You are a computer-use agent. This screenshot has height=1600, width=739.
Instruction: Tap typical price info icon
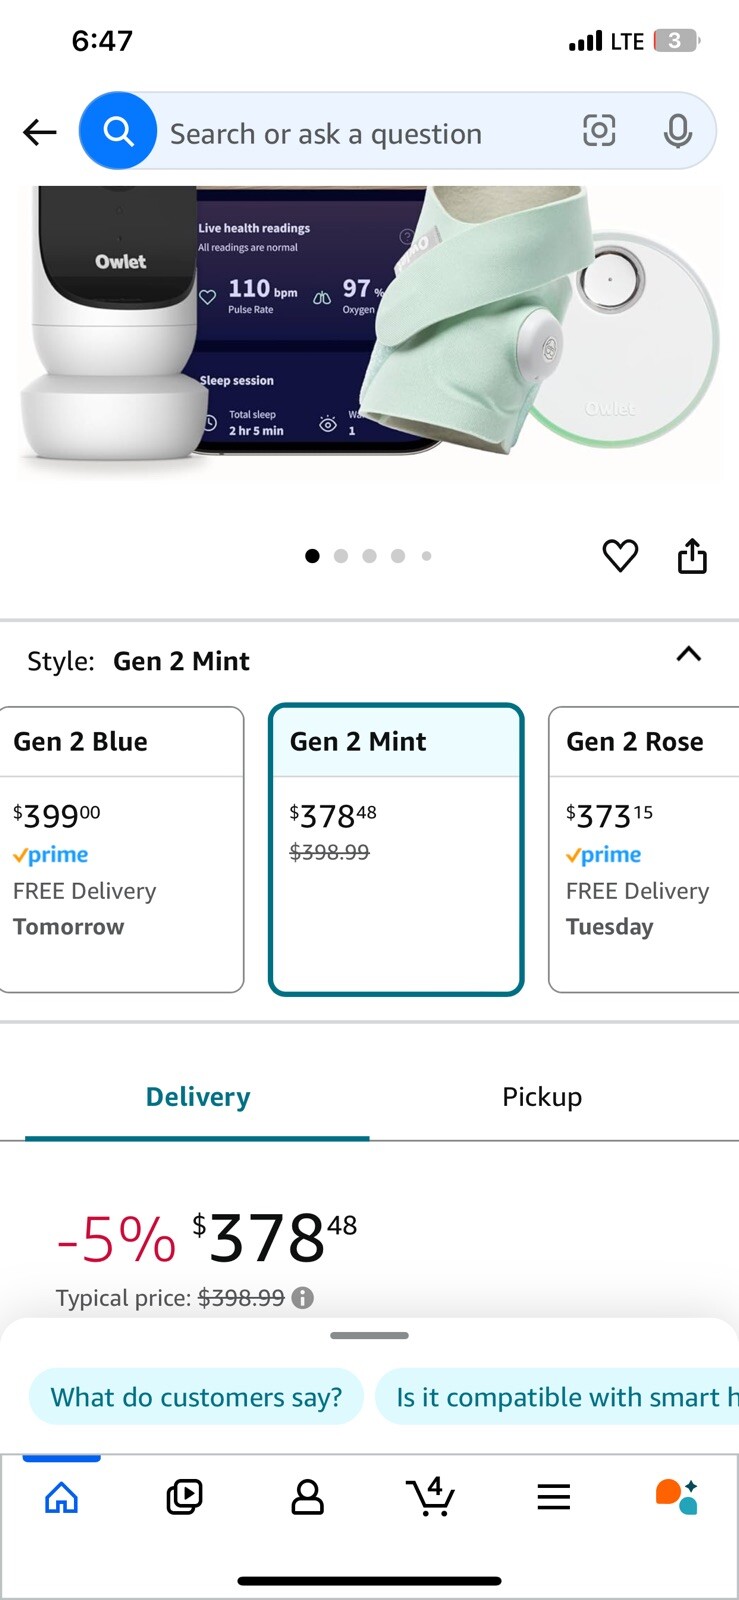[x=303, y=1298]
